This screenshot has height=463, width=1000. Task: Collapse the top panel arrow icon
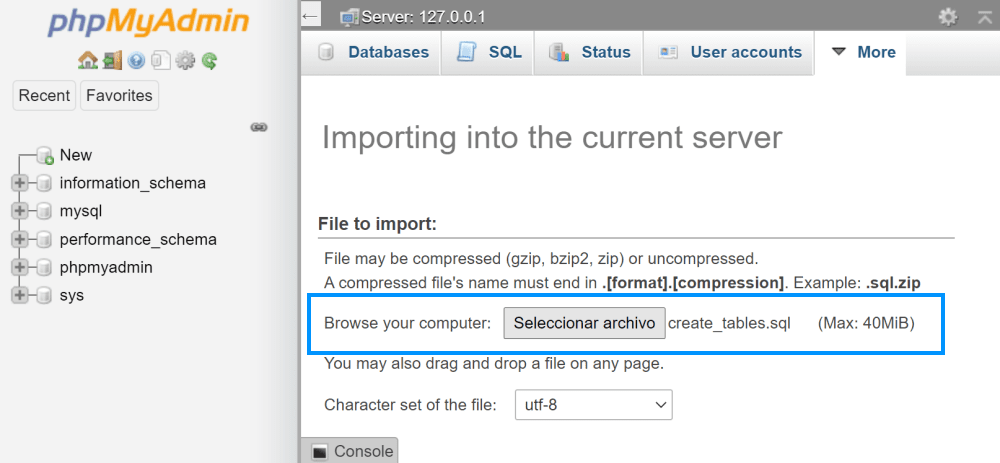point(984,17)
